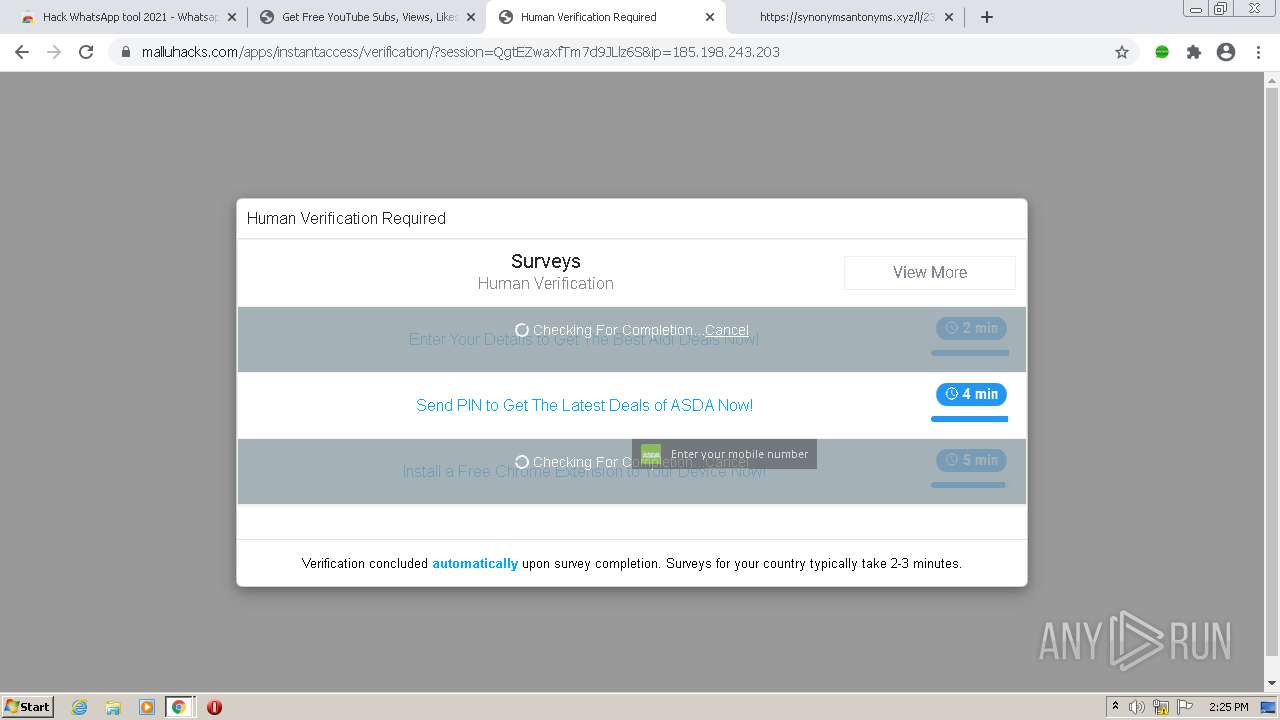This screenshot has height=720, width=1280.
Task: Launch Internet Explorer from taskbar
Action: (x=80, y=707)
